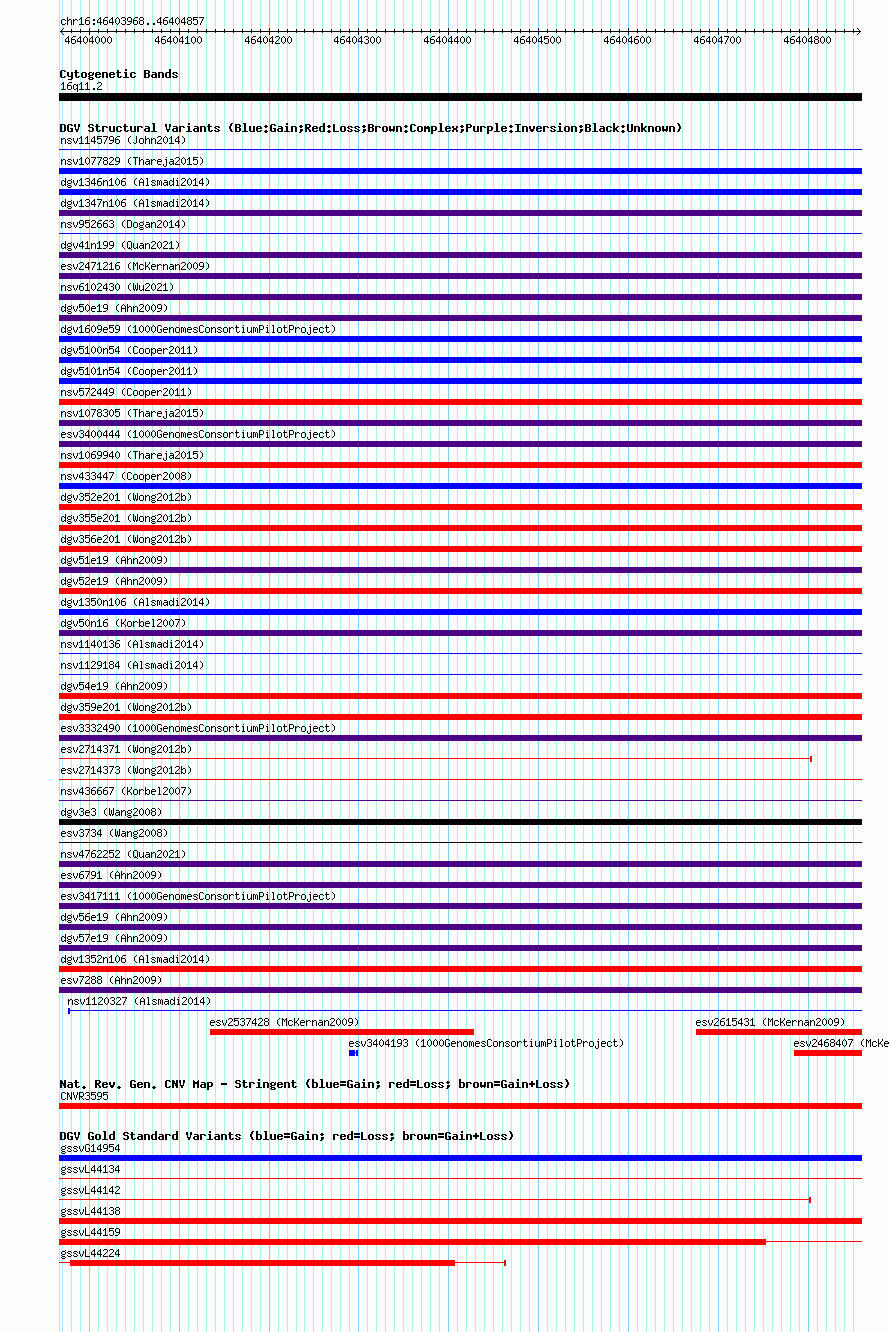Open esv3332490 1000GenomesConsortiumPilotProject variant
Viewport: 890px width, 1332px height.
click(x=198, y=728)
